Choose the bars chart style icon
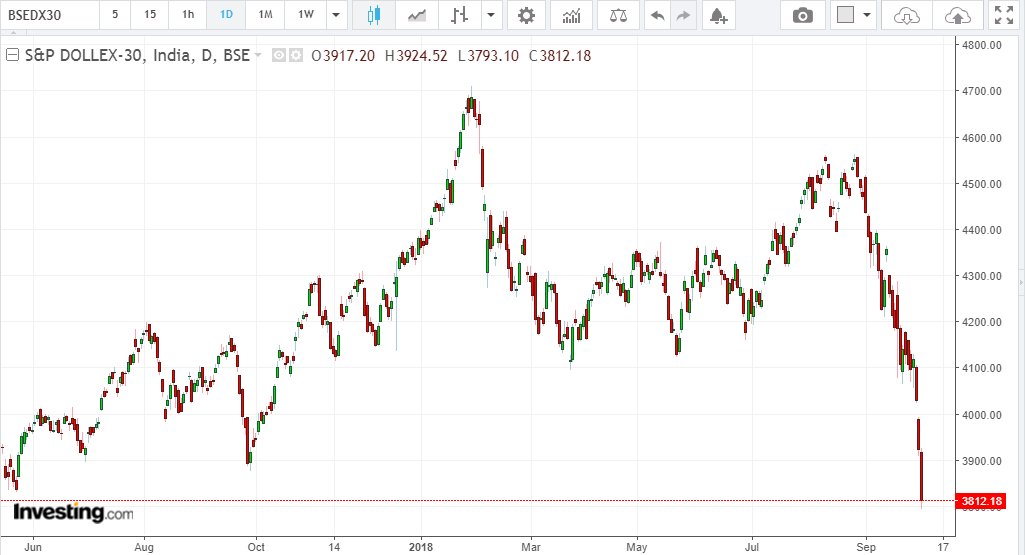Screen dimensions: 1025x555 [460, 15]
